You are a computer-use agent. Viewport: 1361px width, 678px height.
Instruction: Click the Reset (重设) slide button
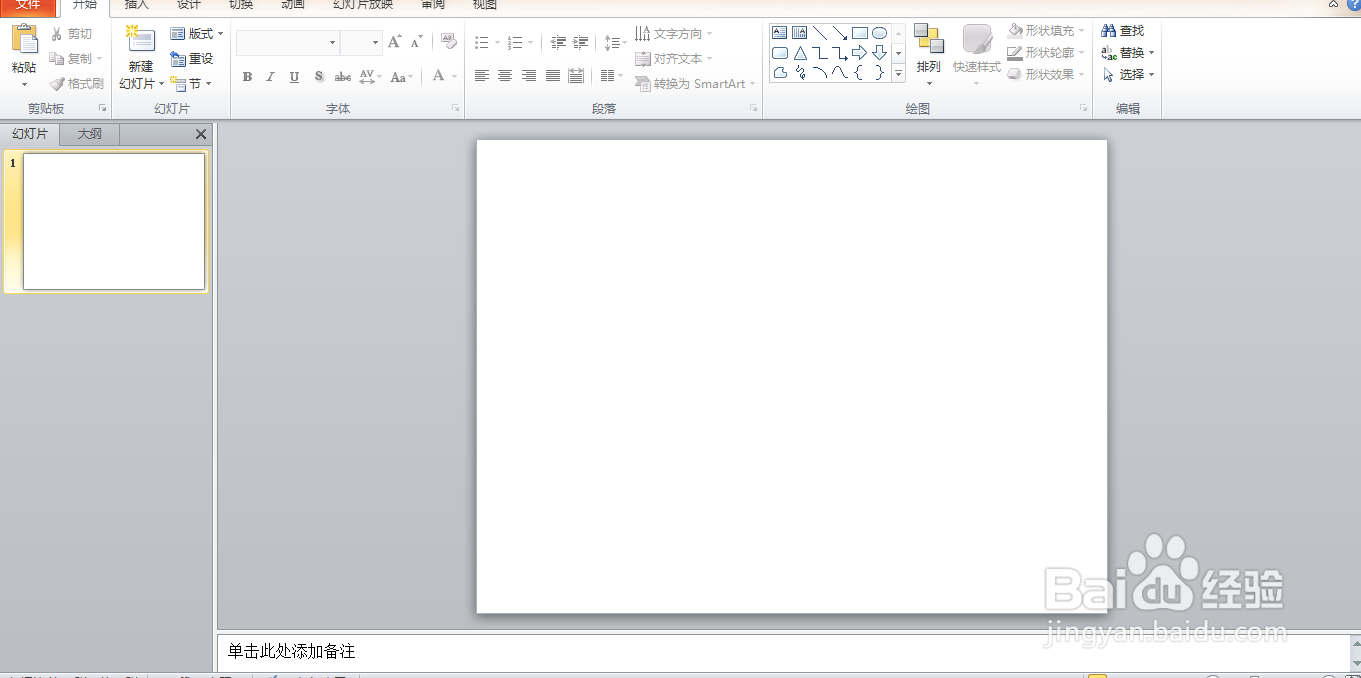192,59
